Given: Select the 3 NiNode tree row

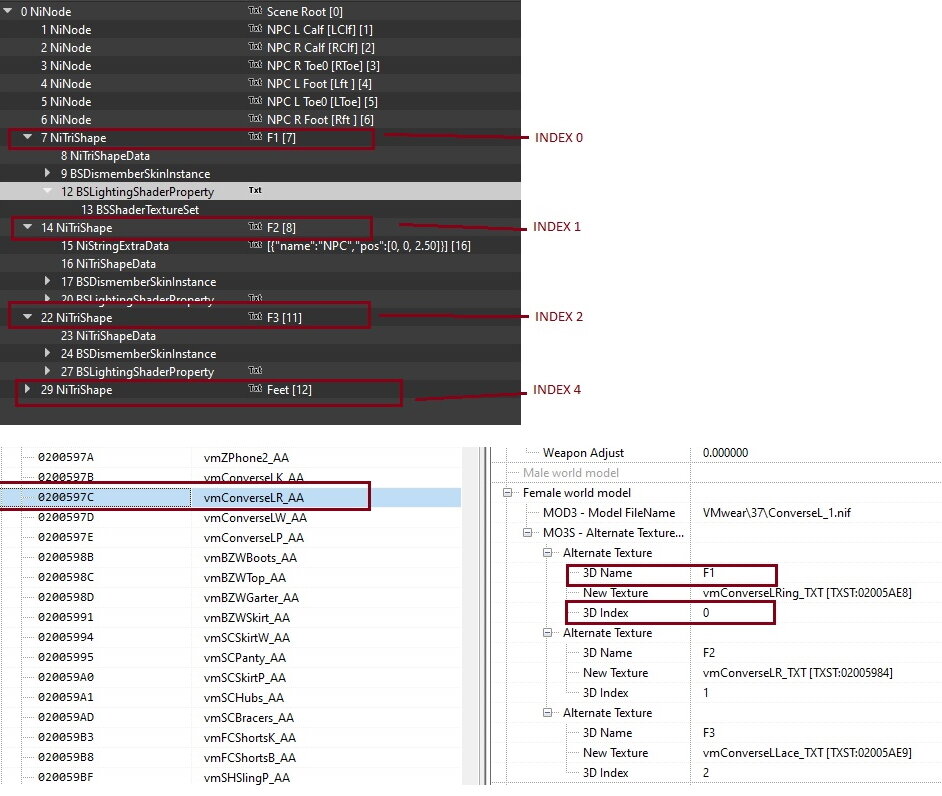Looking at the screenshot, I should click(x=260, y=65).
